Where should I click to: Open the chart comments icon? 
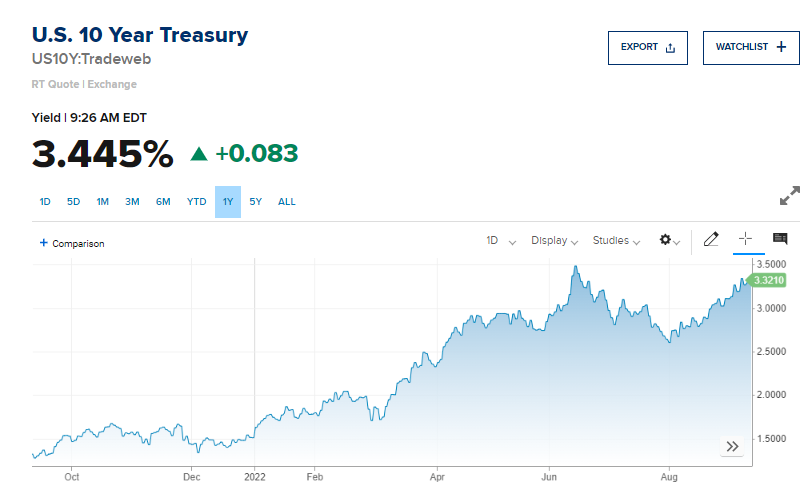[x=780, y=239]
